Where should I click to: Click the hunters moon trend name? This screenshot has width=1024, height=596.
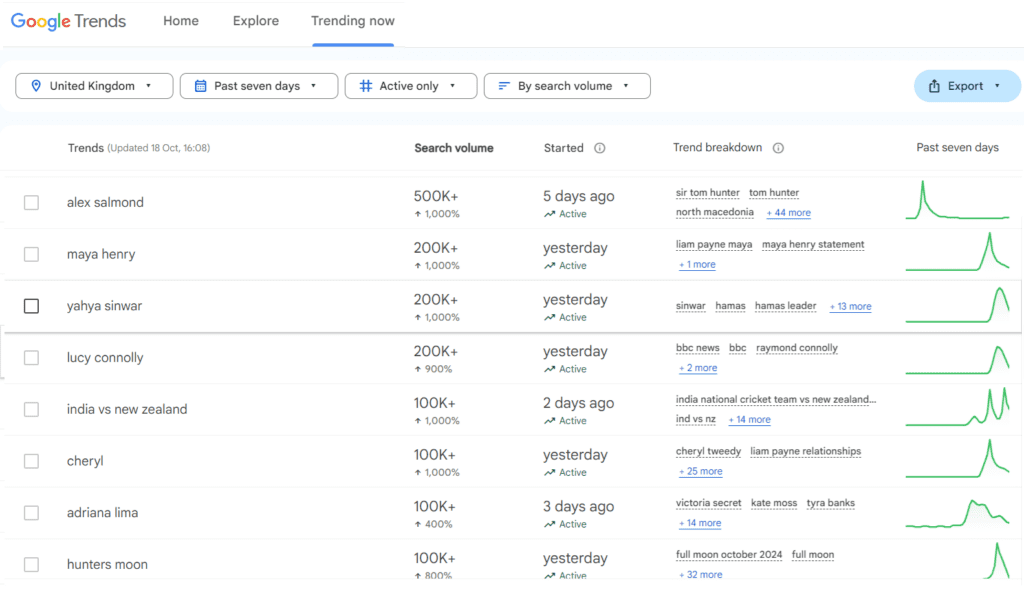click(x=107, y=564)
